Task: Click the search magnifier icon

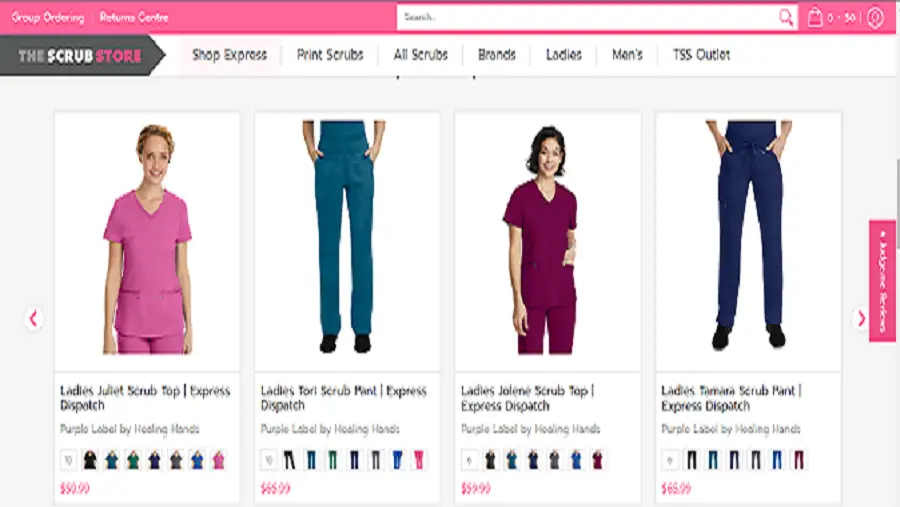Action: click(x=786, y=17)
